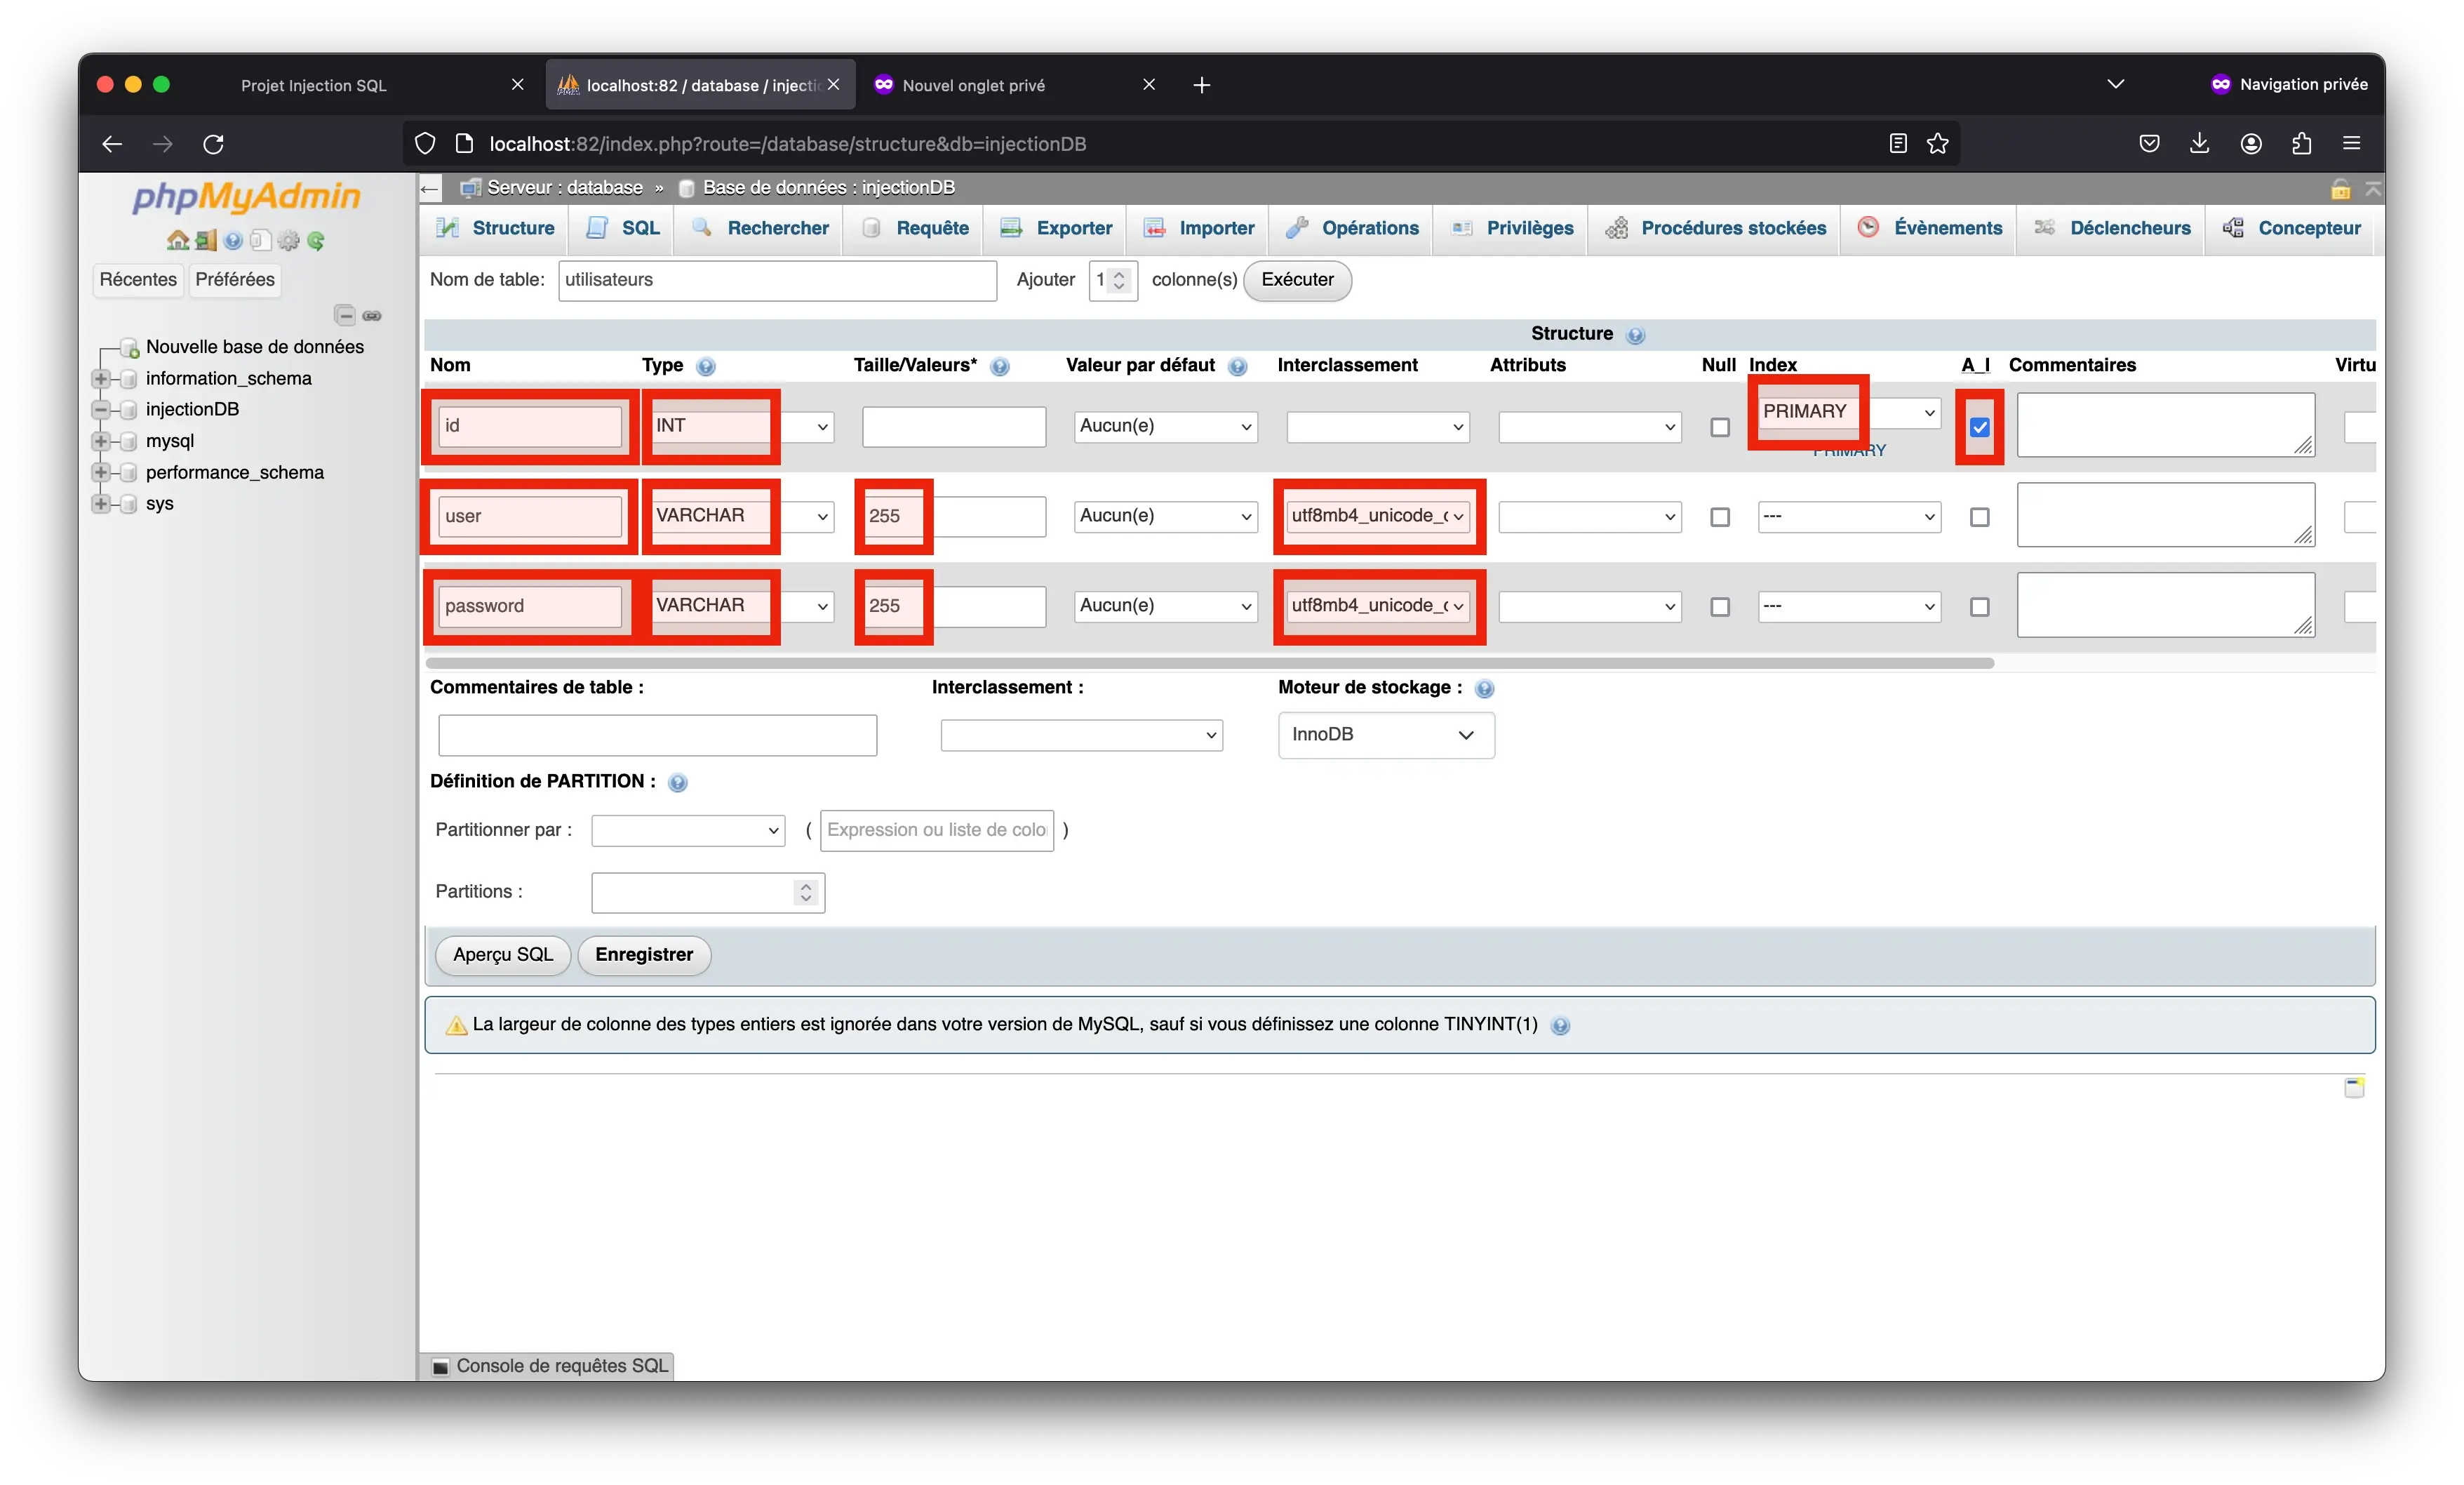
Task: Expand the mysql database node
Action: click(100, 441)
